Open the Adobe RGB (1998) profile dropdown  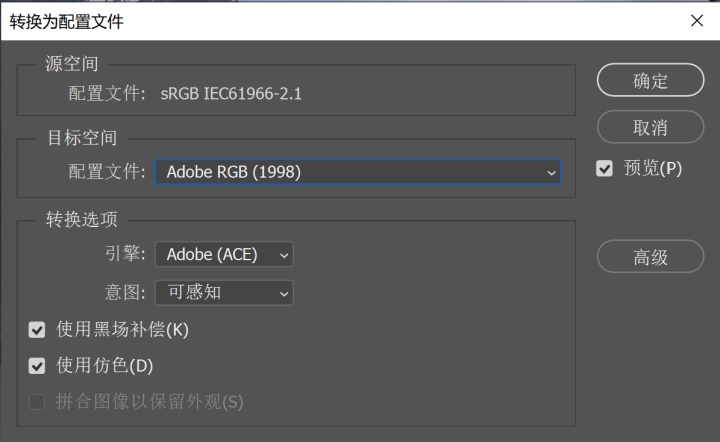pos(358,172)
